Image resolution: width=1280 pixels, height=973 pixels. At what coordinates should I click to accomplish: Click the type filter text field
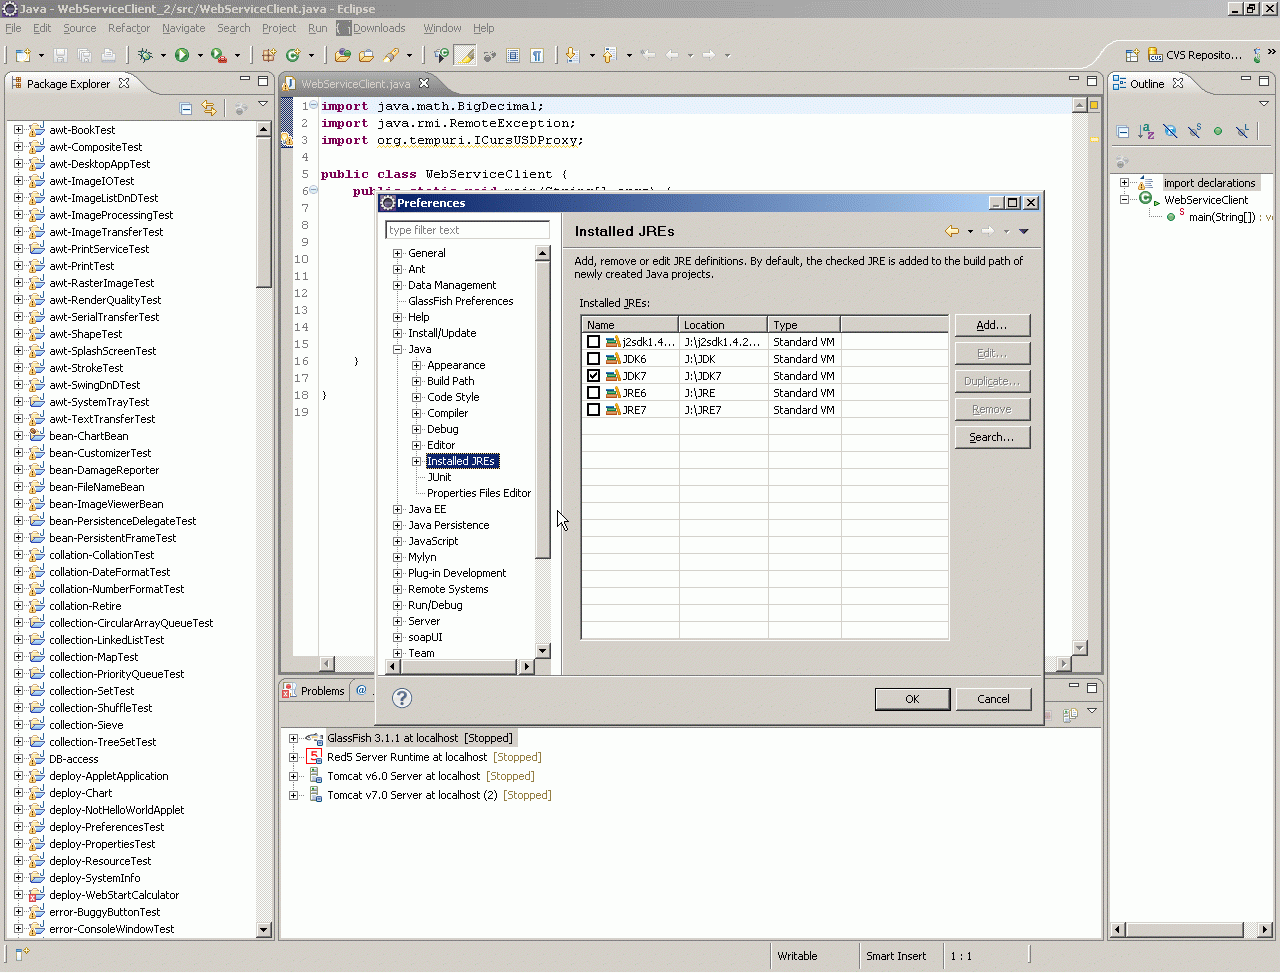click(x=467, y=230)
